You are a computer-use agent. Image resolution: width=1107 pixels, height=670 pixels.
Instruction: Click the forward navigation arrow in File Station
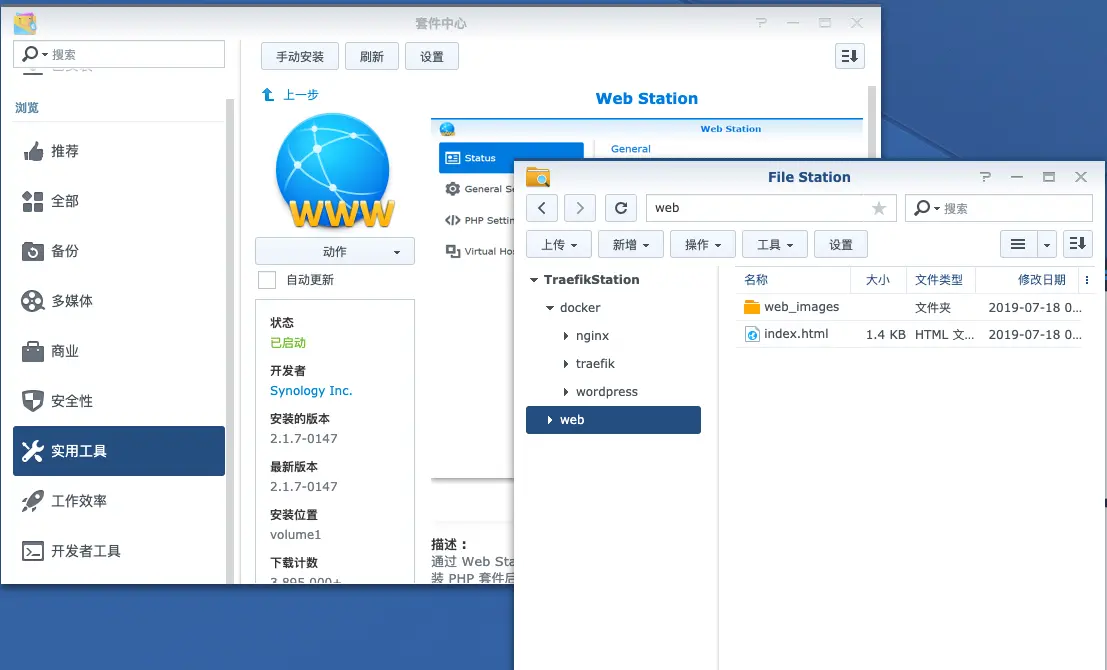[579, 207]
